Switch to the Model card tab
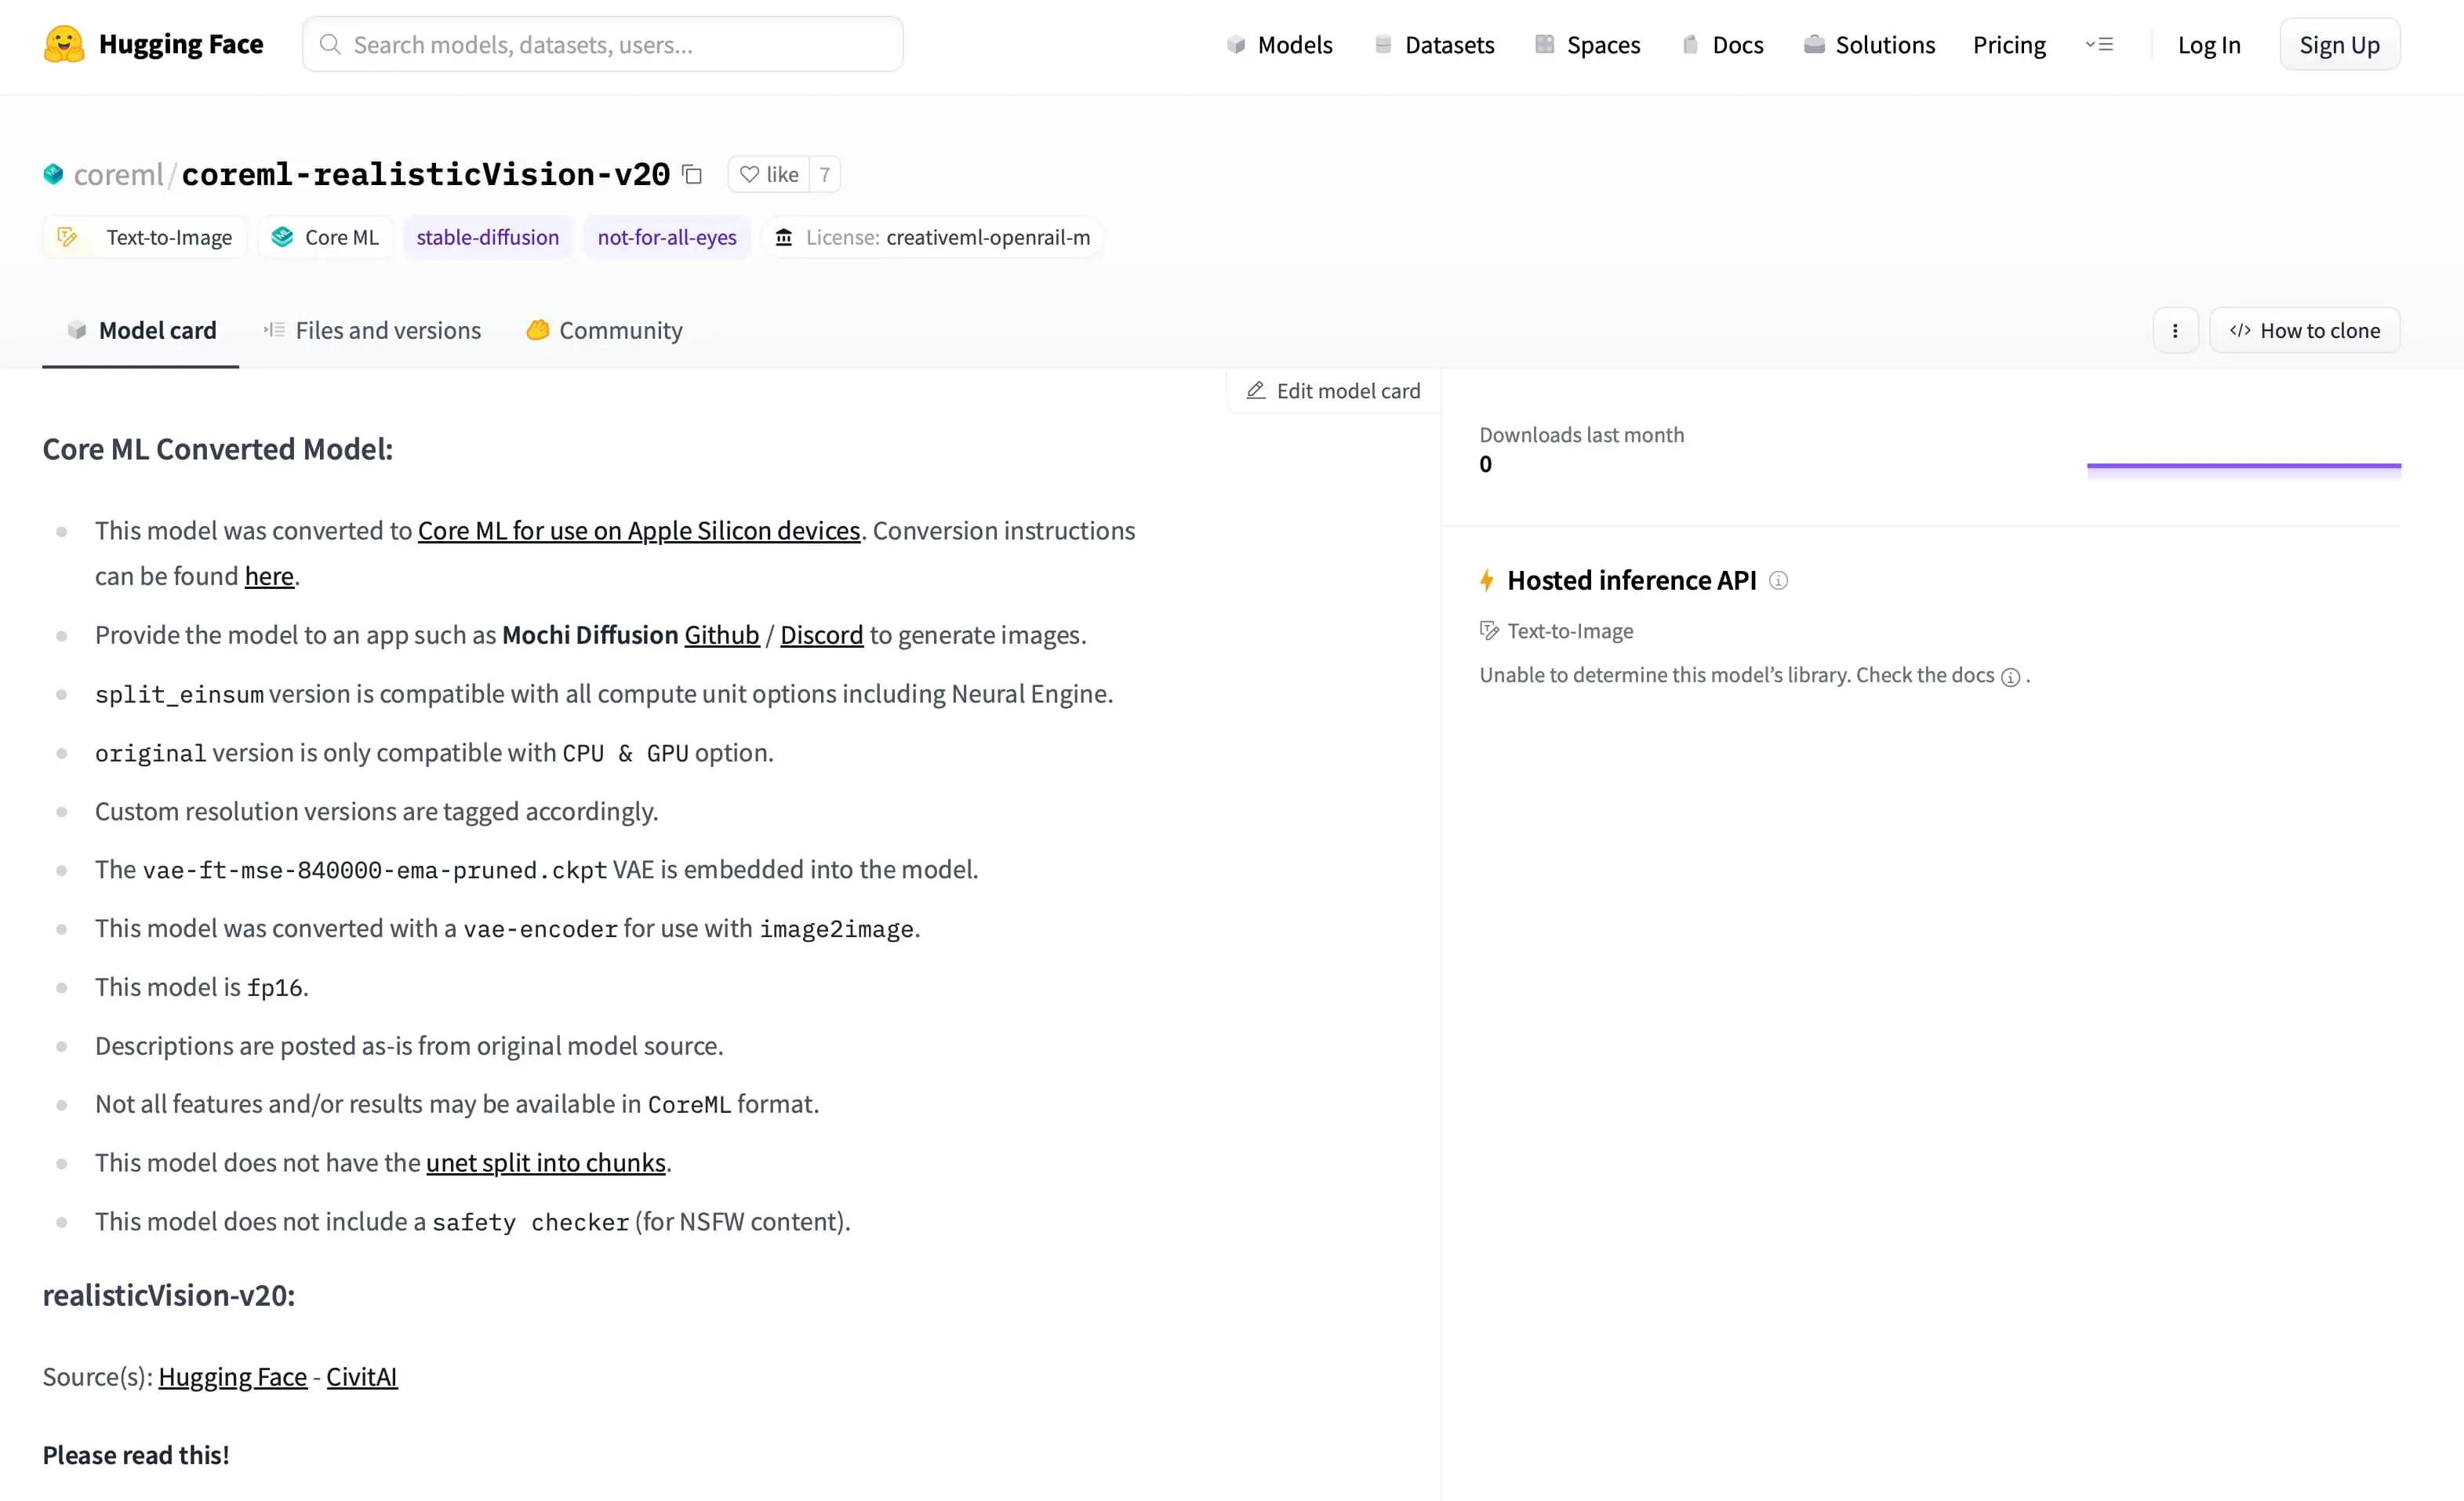 141,330
